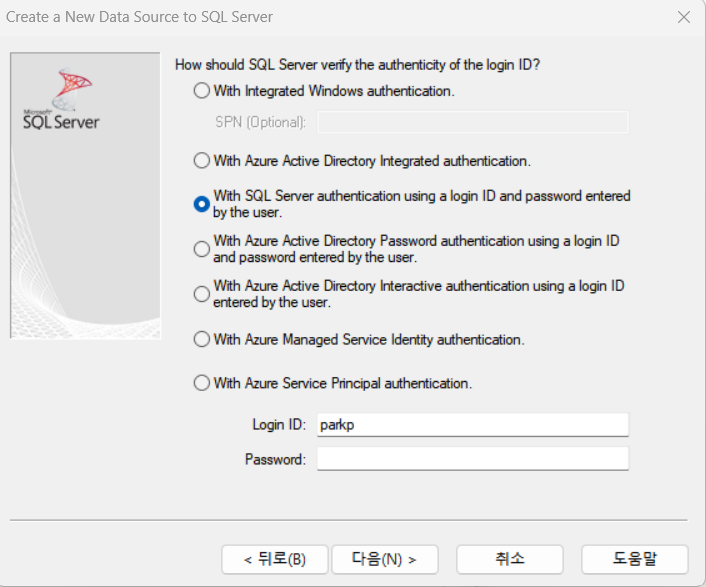
Task: Click the 'Password:' label
Action: [276, 459]
